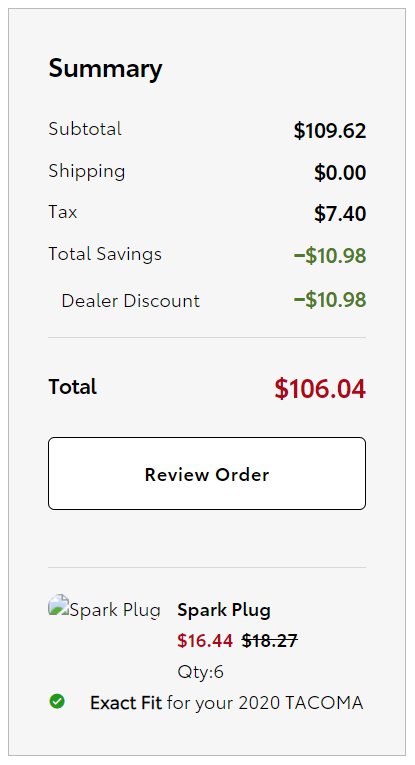
Task: Click the green Exact Fit checkmark icon
Action: click(57, 702)
